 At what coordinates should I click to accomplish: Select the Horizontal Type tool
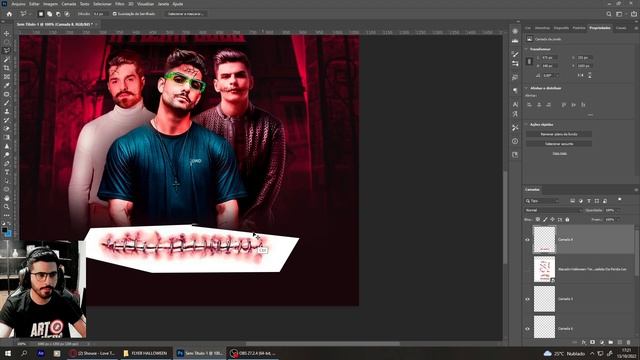(7, 172)
